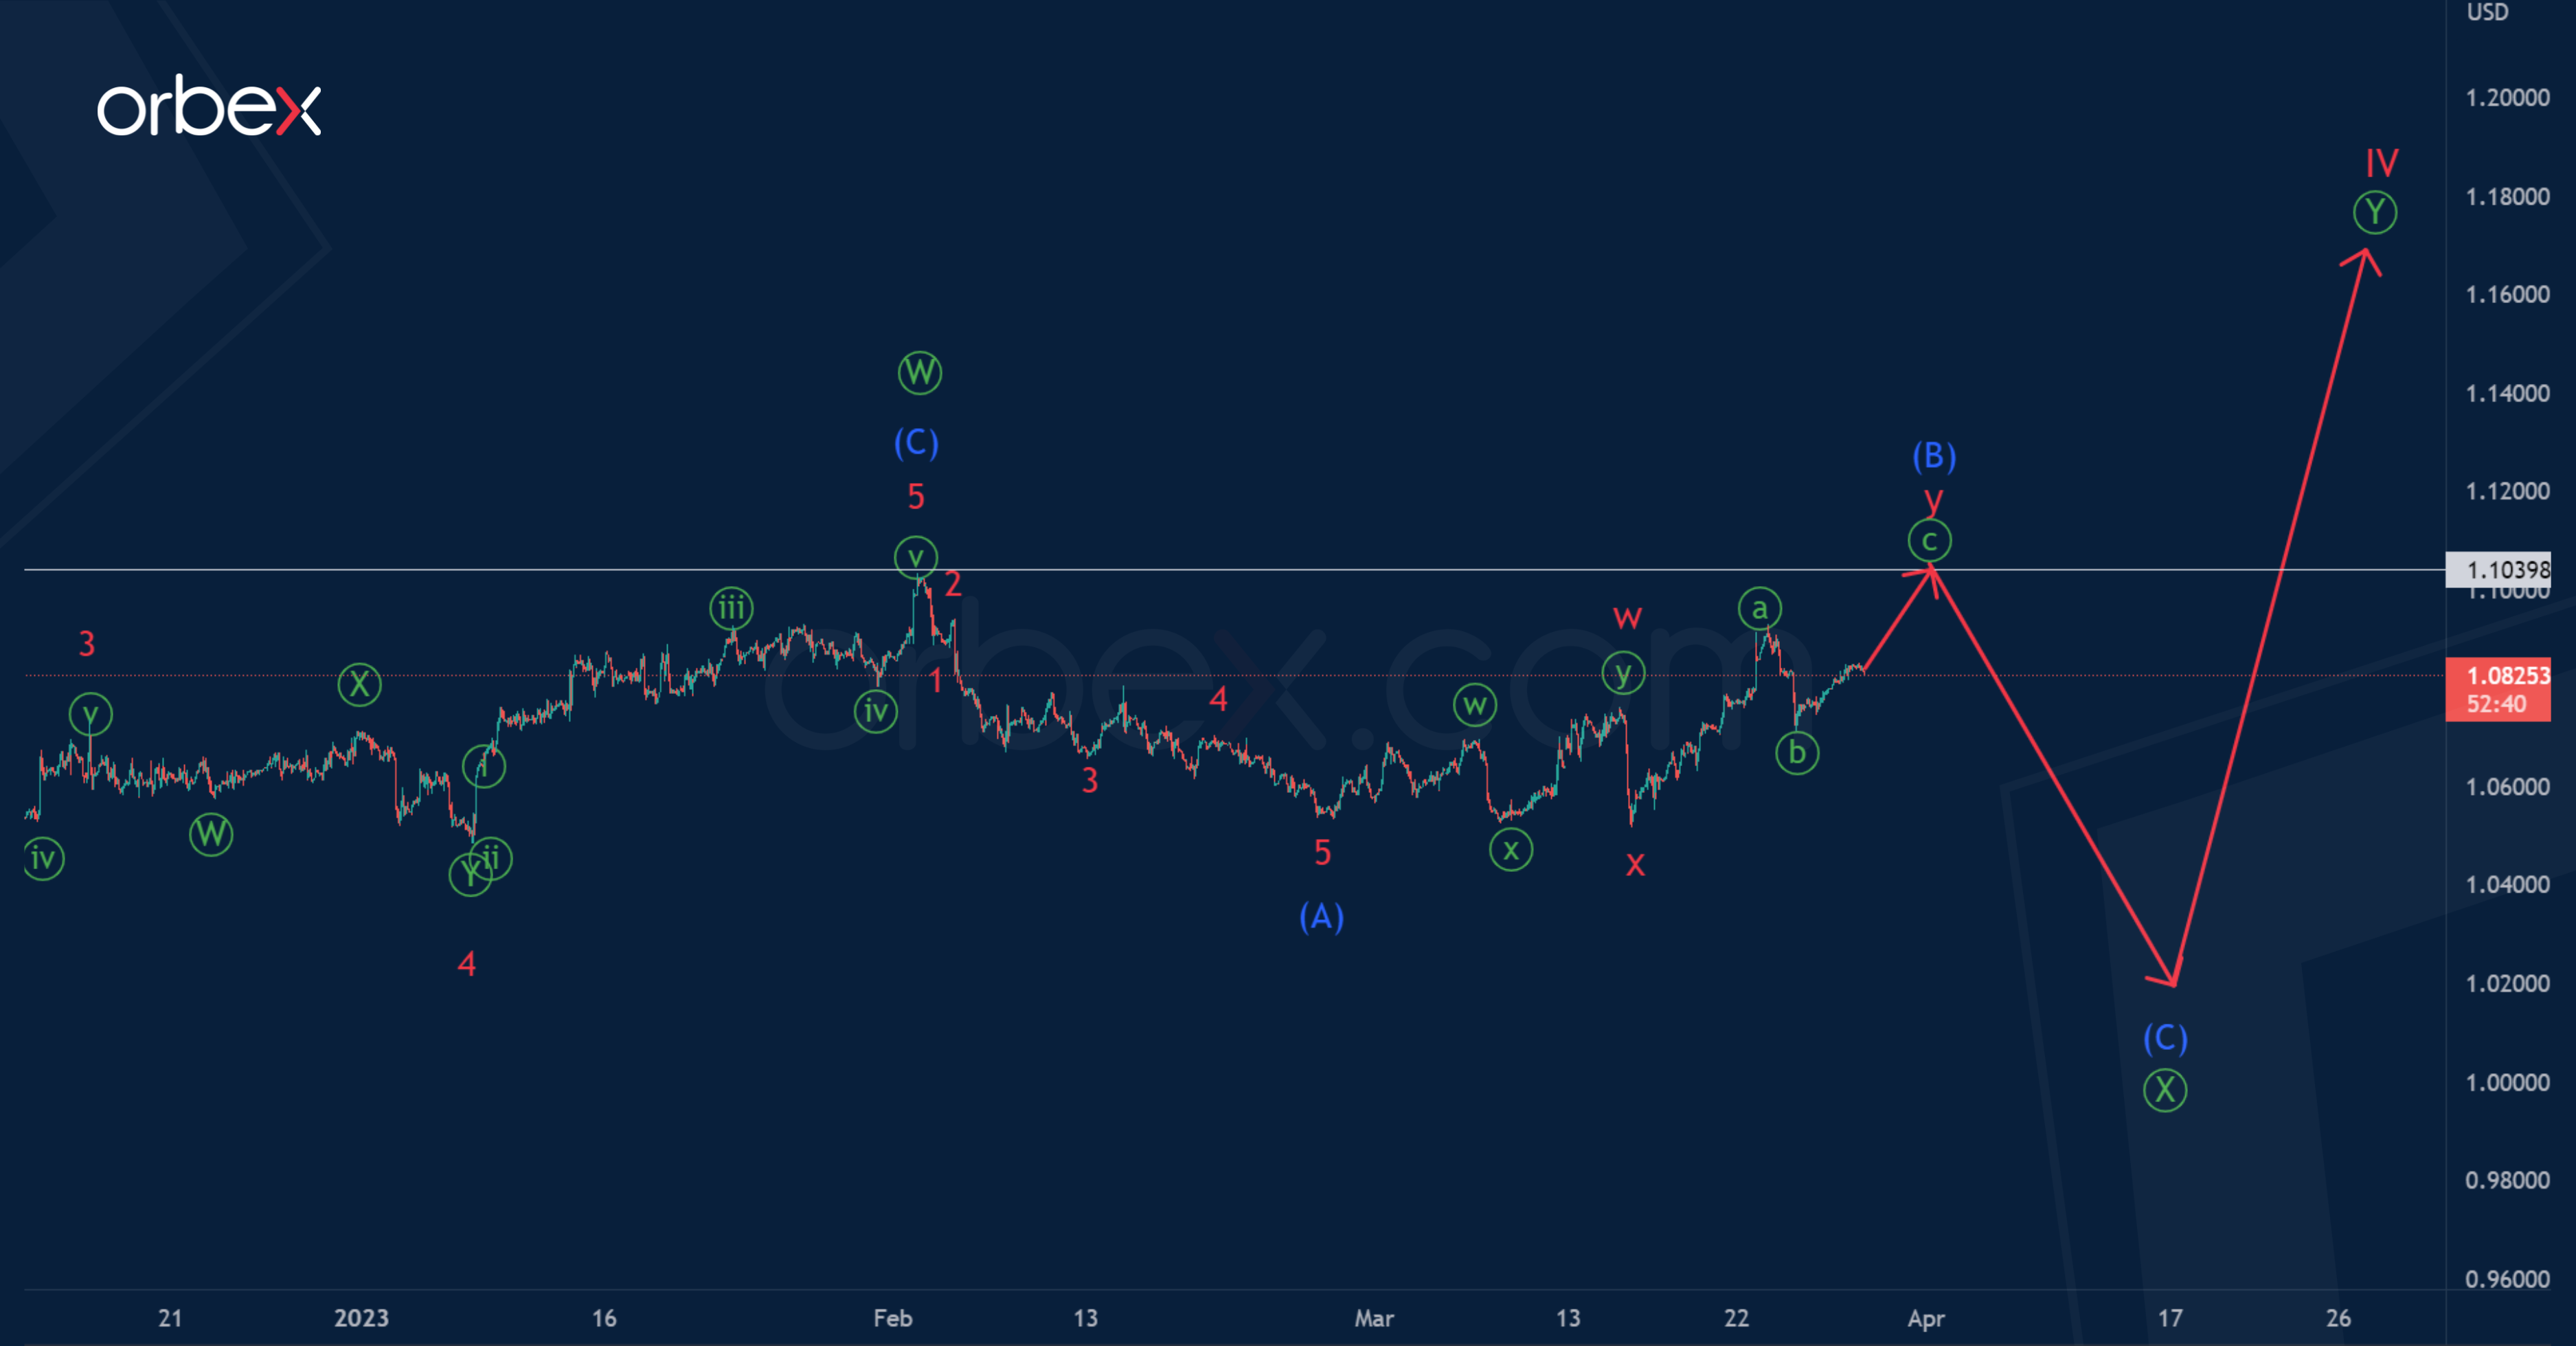
Task: Select the circled W label above (C)
Action: coord(921,373)
